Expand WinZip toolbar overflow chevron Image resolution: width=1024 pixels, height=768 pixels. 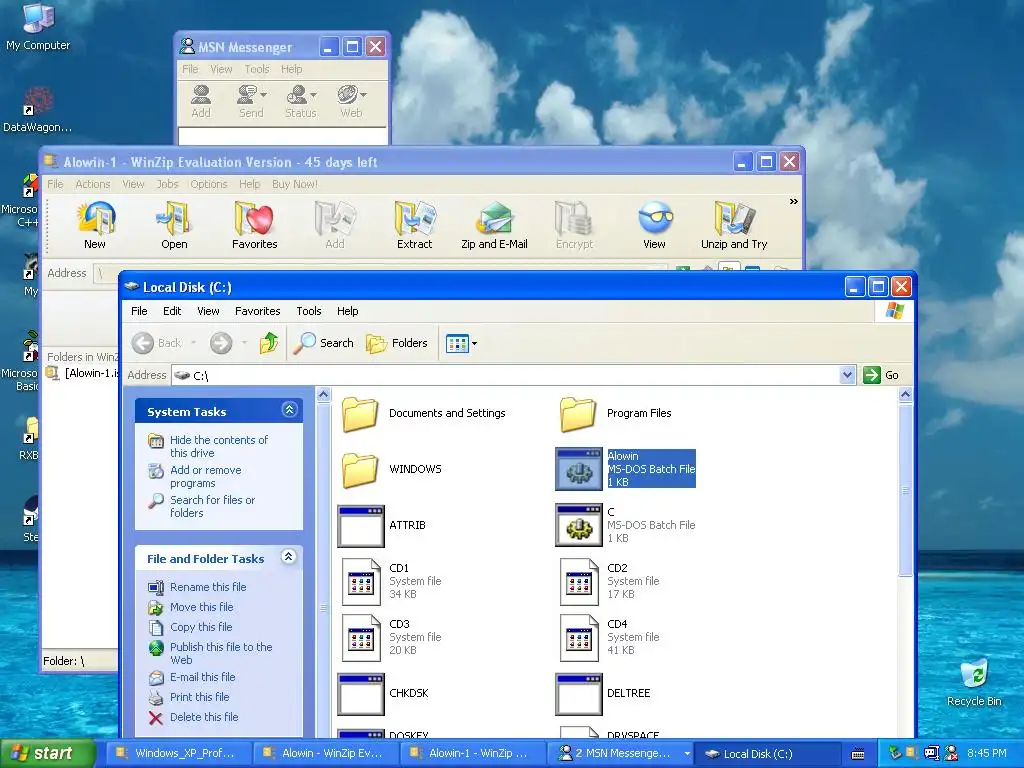point(793,201)
